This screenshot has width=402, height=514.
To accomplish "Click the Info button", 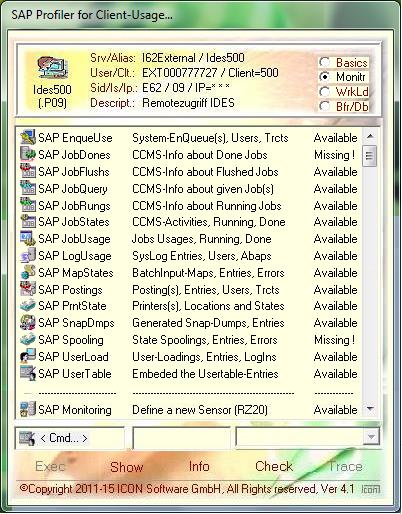I will pos(199,466).
